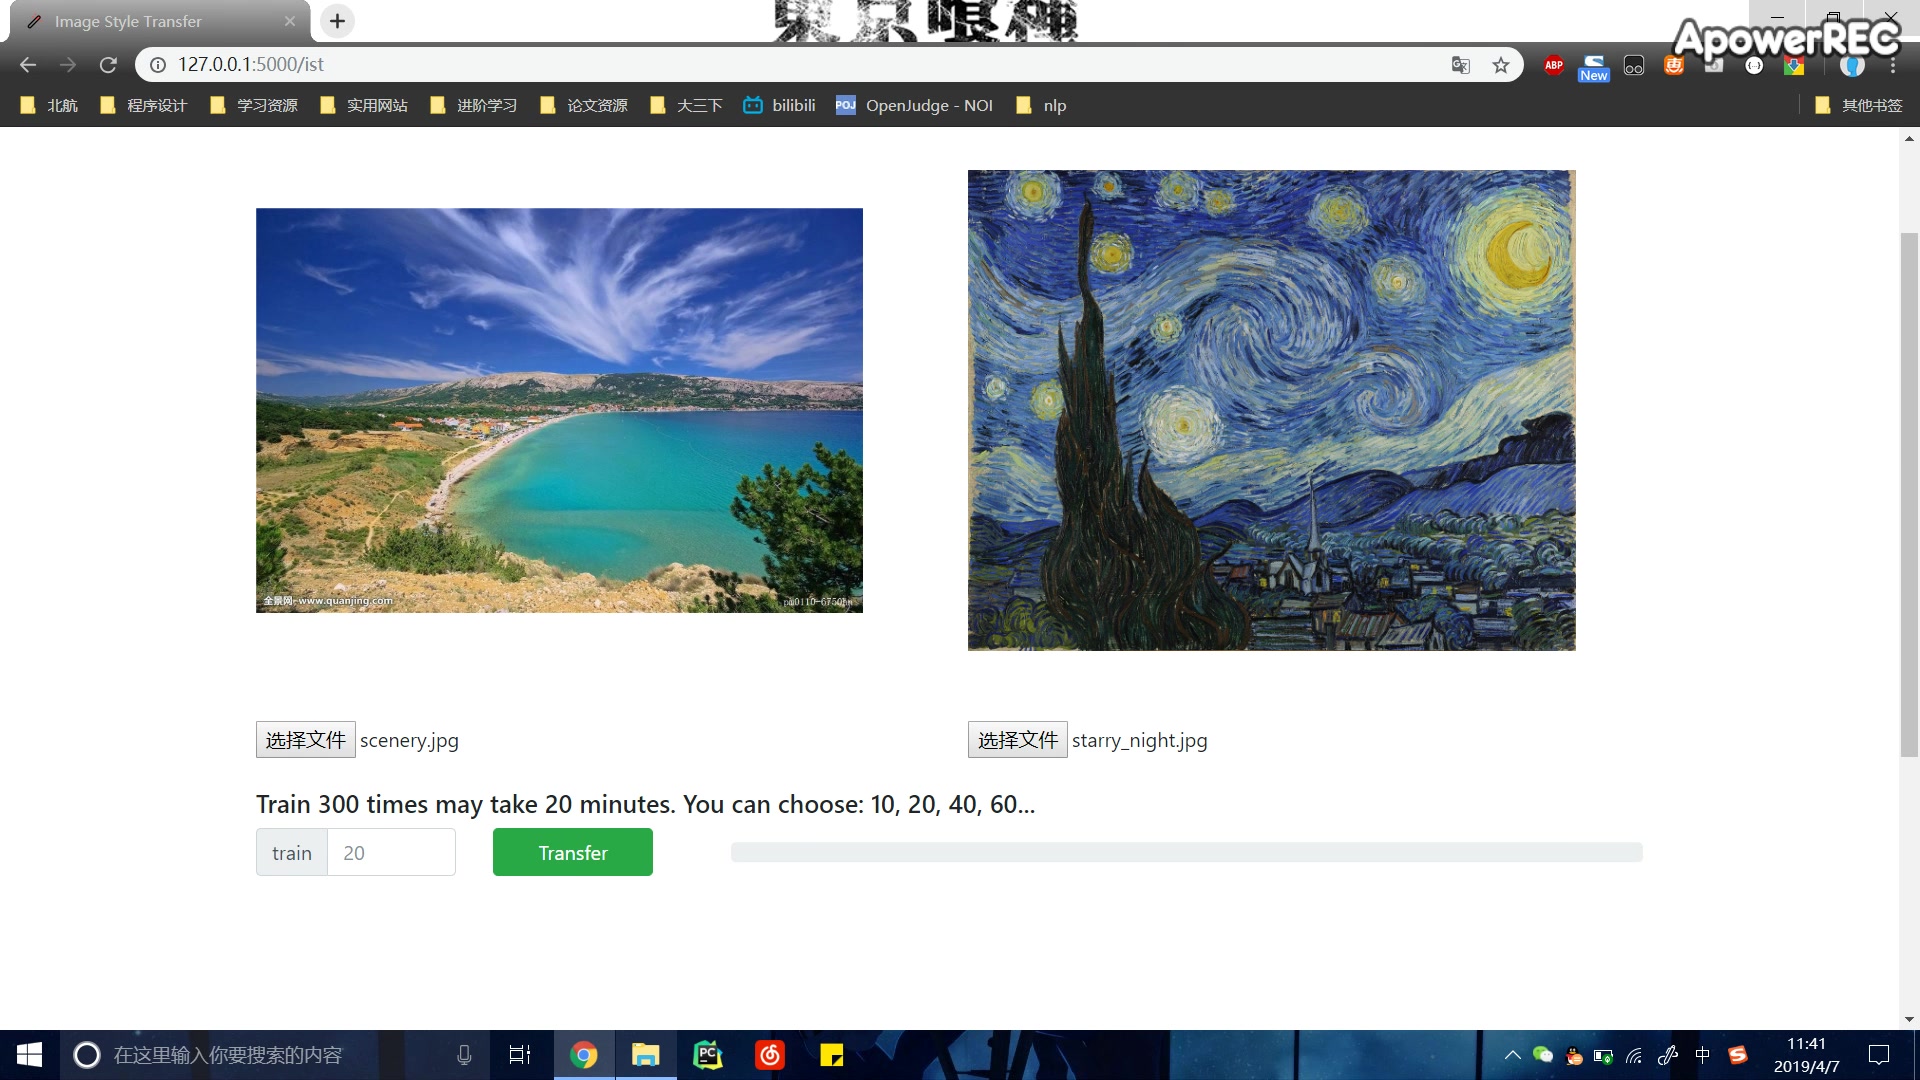The width and height of the screenshot is (1920, 1080).
Task: Click the Transfer button to start style transfer
Action: (x=572, y=852)
